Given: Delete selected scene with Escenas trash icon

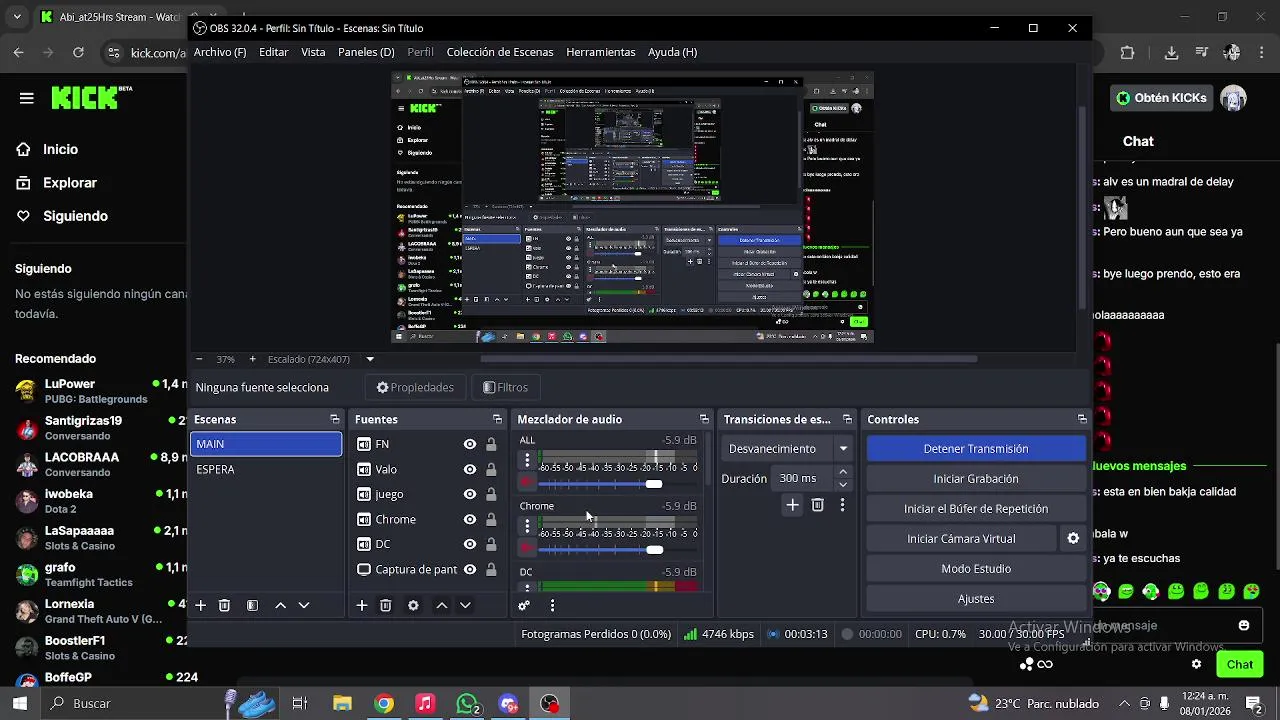Looking at the screenshot, I should pos(224,605).
